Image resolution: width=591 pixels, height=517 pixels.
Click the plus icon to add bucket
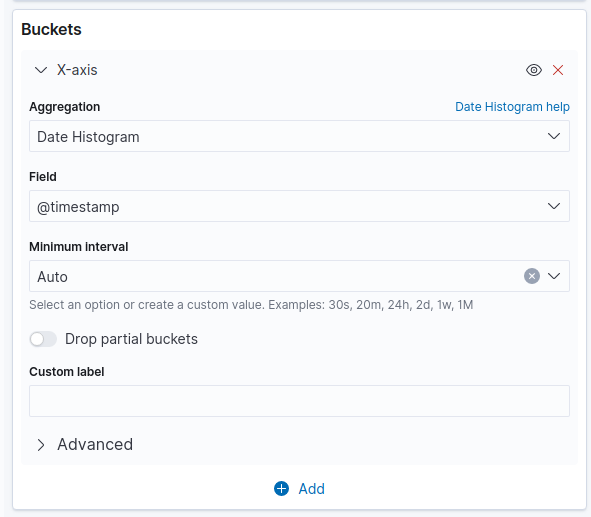(x=281, y=488)
